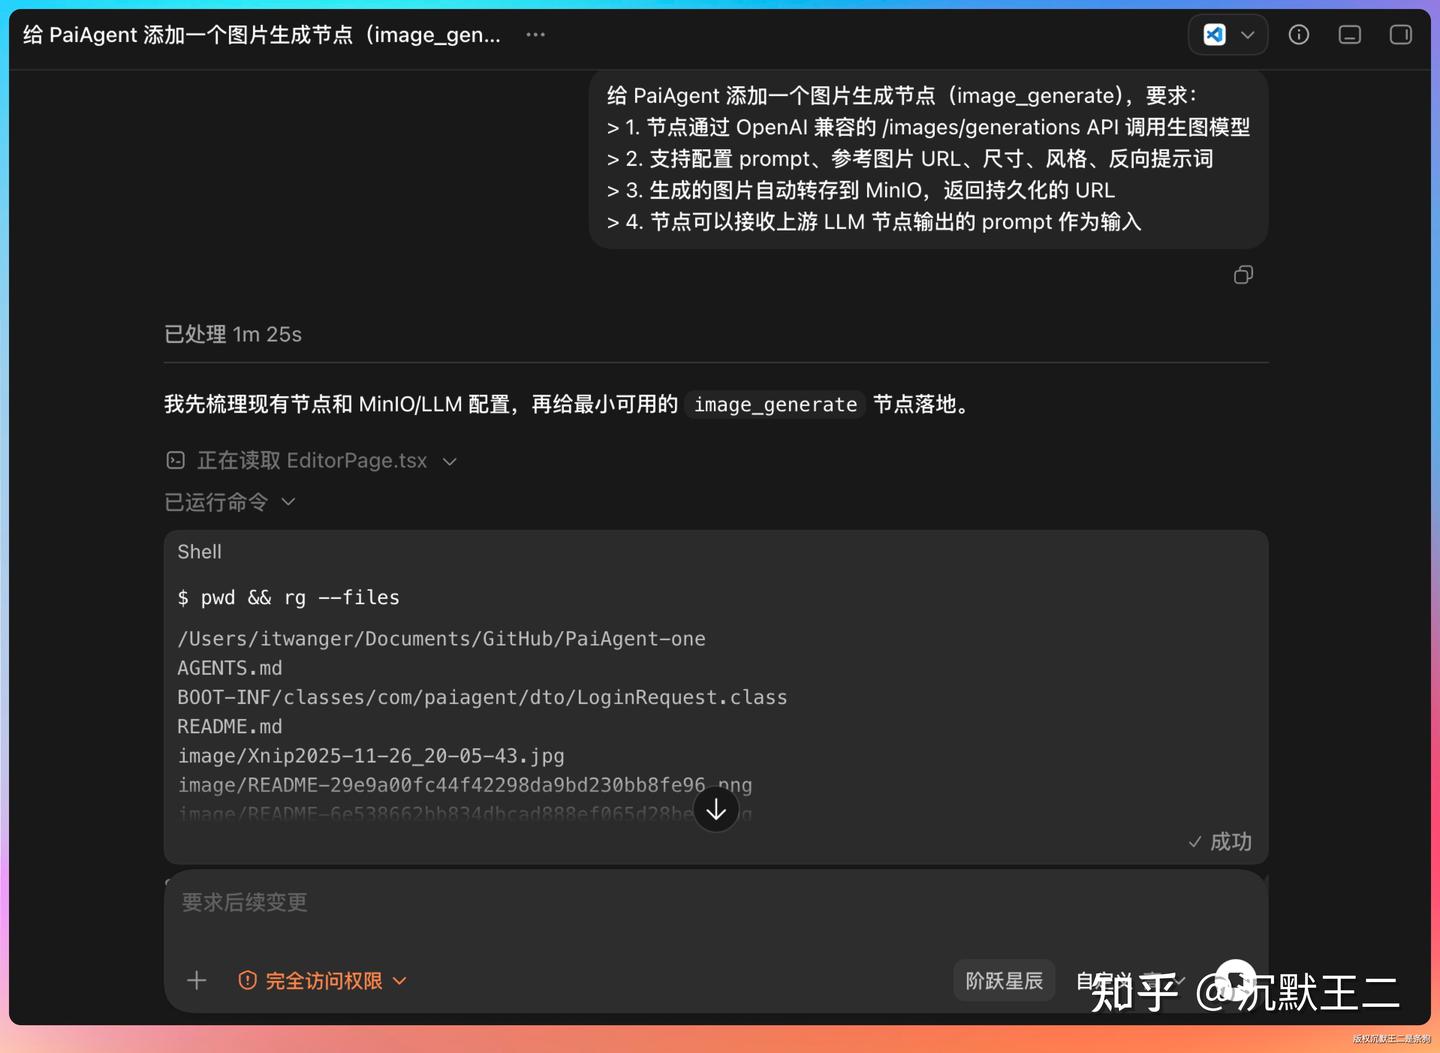Viewport: 1440px width, 1053px height.
Task: Click the 成功 status in the Shell block
Action: (x=1220, y=842)
